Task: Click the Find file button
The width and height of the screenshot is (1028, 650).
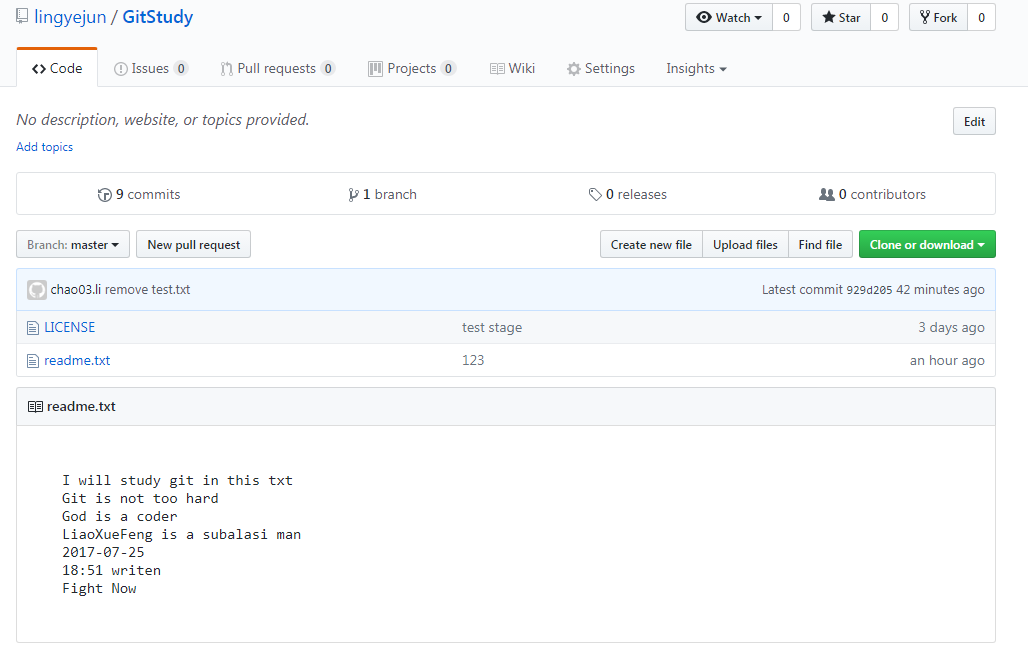Action: coord(820,245)
